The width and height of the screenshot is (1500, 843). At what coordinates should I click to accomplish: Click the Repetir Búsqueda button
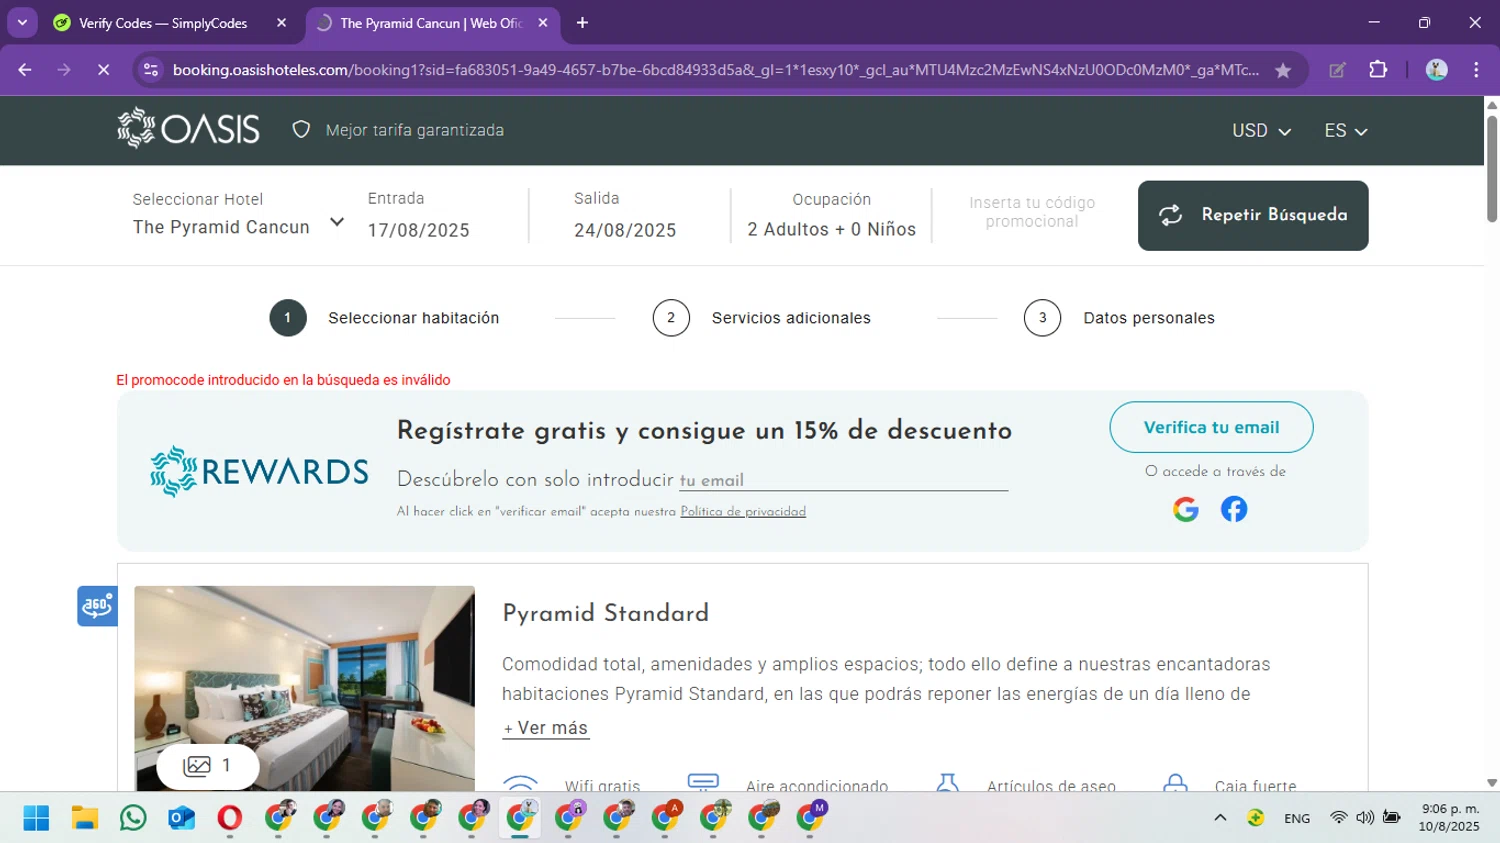pos(1253,215)
